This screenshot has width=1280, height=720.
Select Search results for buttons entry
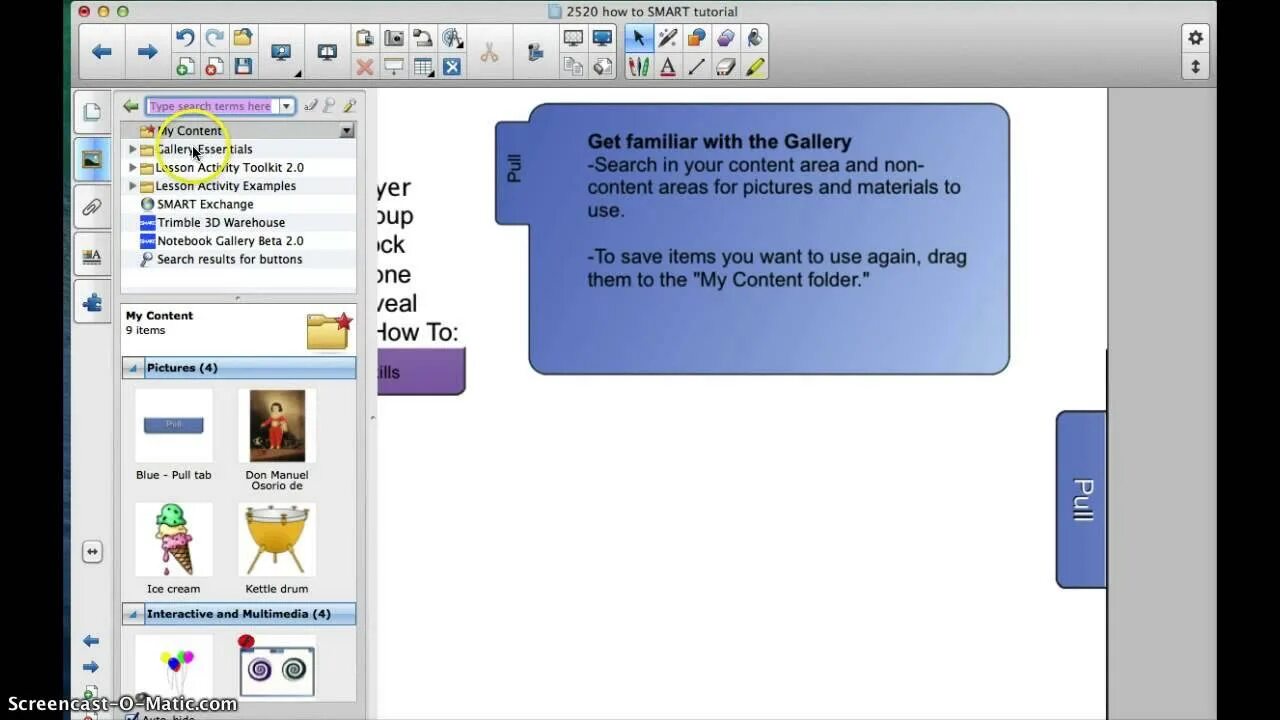[229, 259]
